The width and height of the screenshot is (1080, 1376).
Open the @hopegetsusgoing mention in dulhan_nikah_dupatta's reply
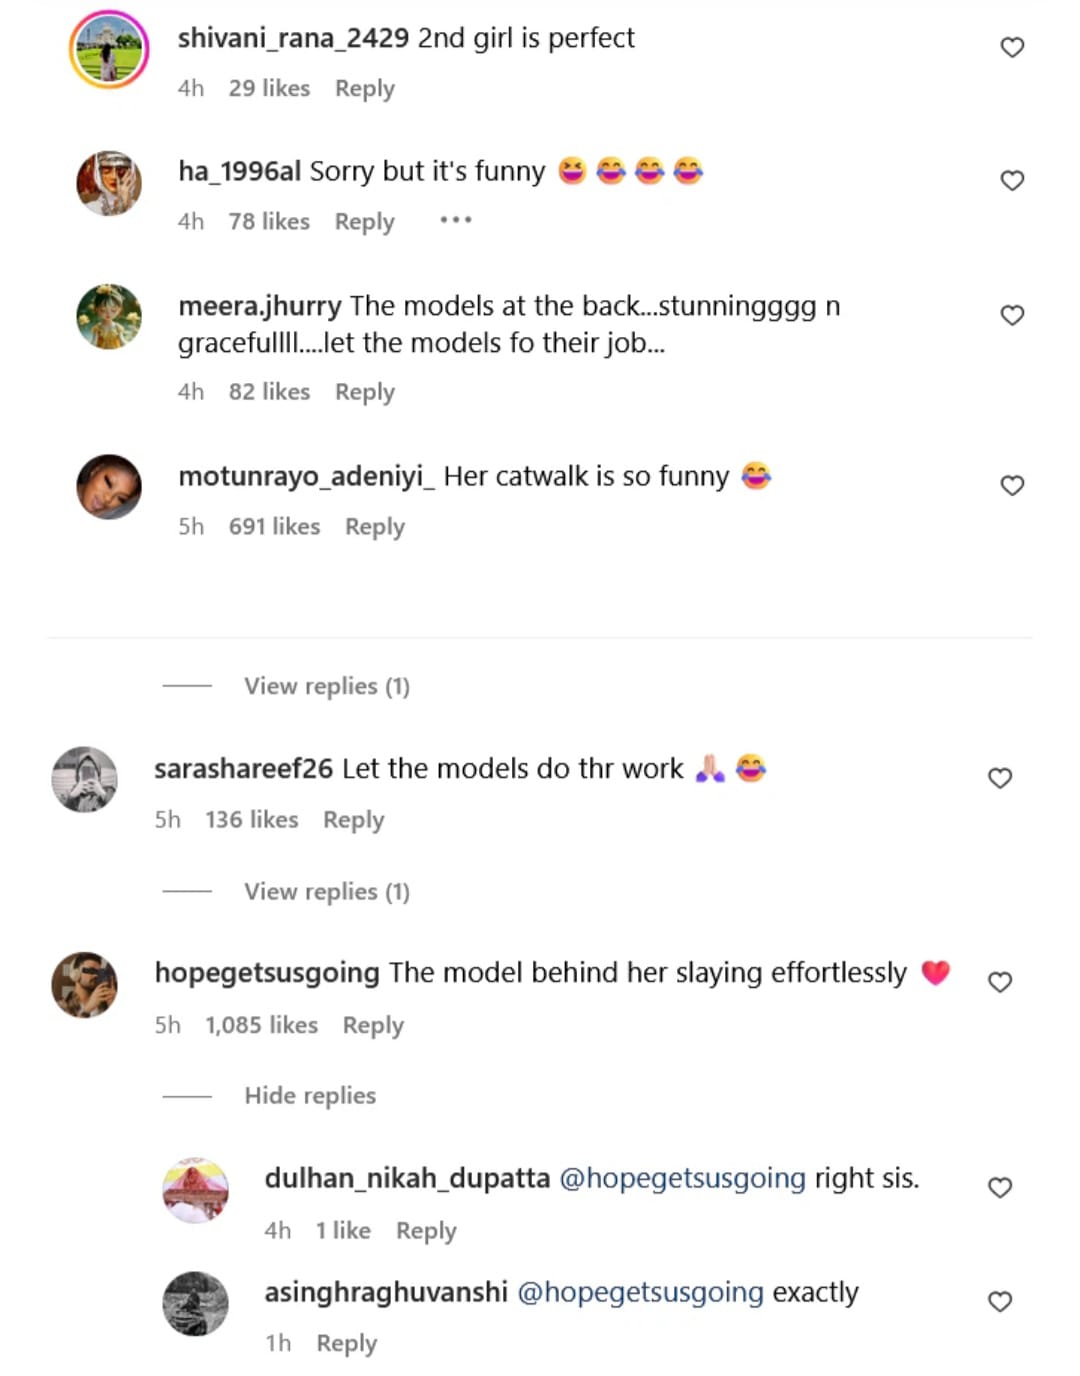coord(682,1178)
